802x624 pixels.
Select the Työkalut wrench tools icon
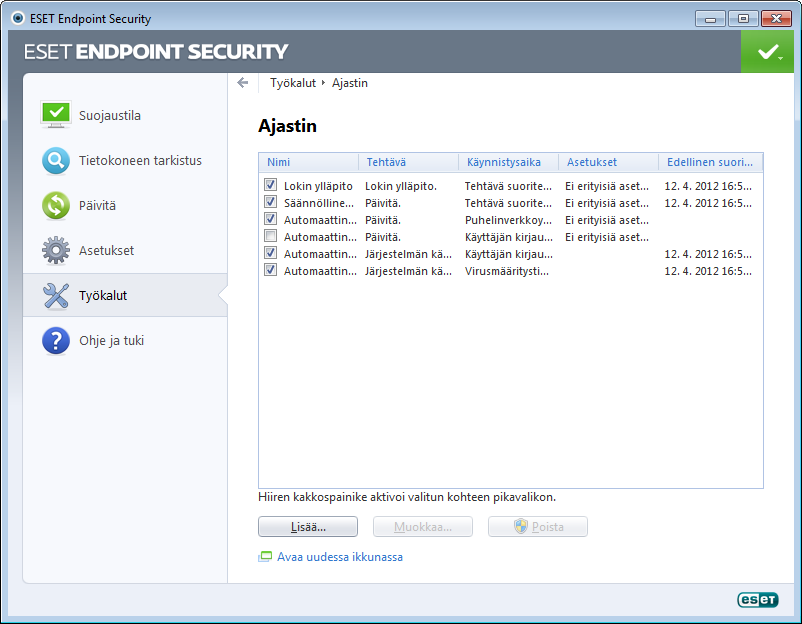coord(56,296)
